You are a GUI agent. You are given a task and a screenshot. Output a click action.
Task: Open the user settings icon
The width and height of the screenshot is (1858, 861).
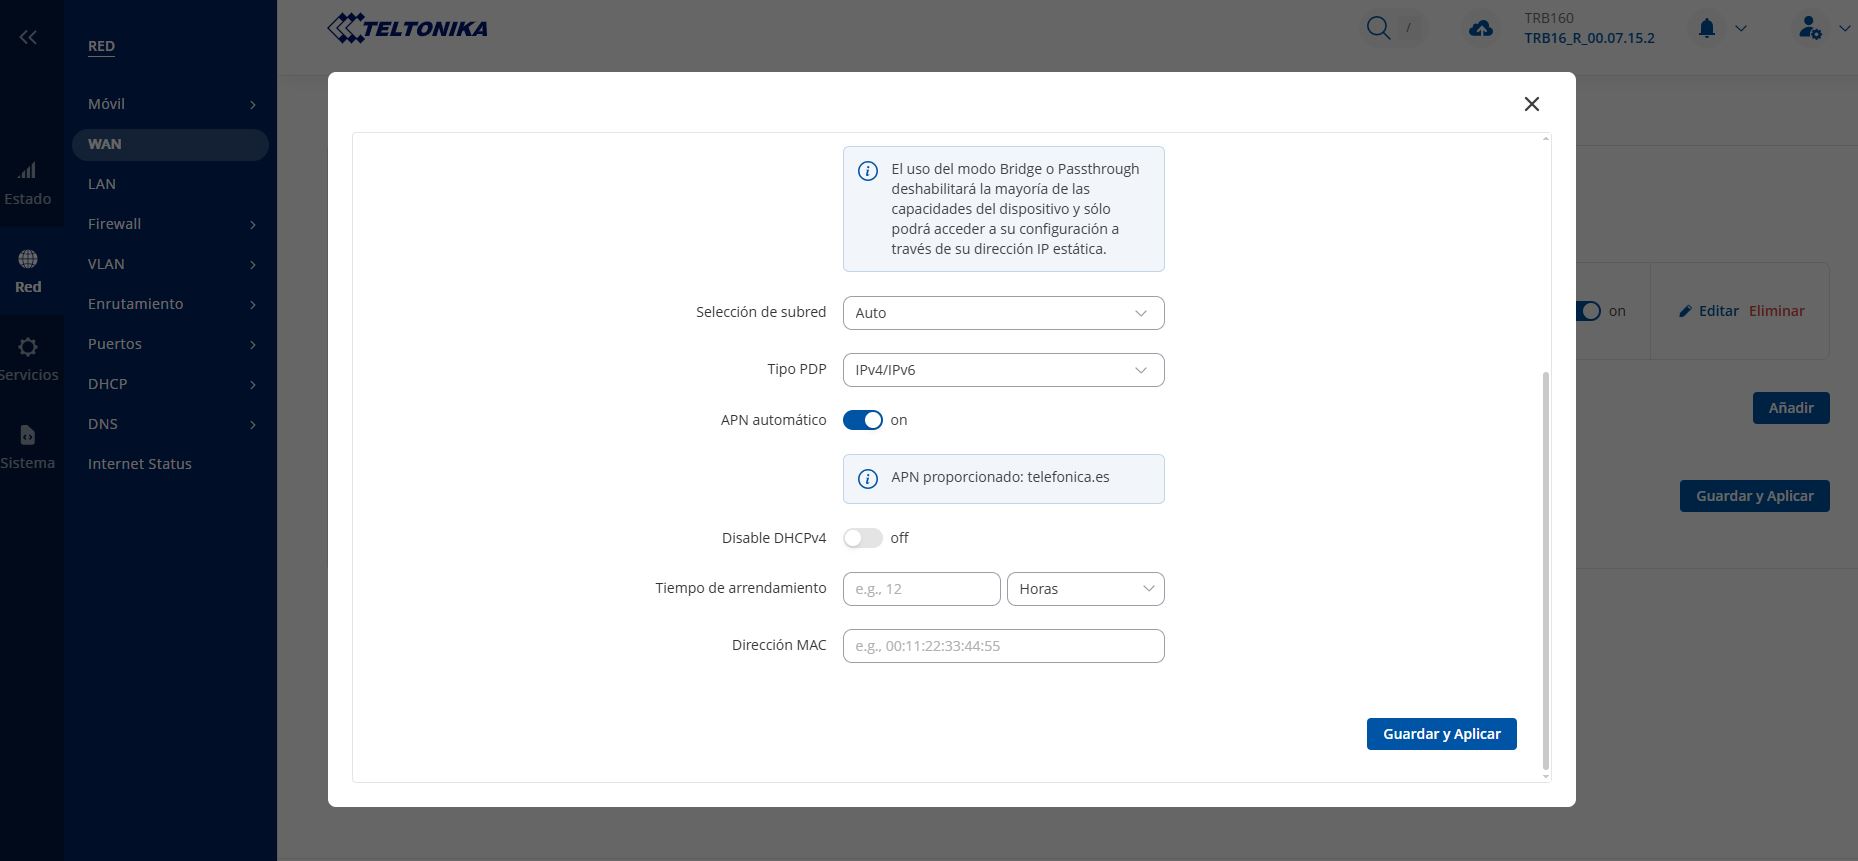click(1809, 28)
